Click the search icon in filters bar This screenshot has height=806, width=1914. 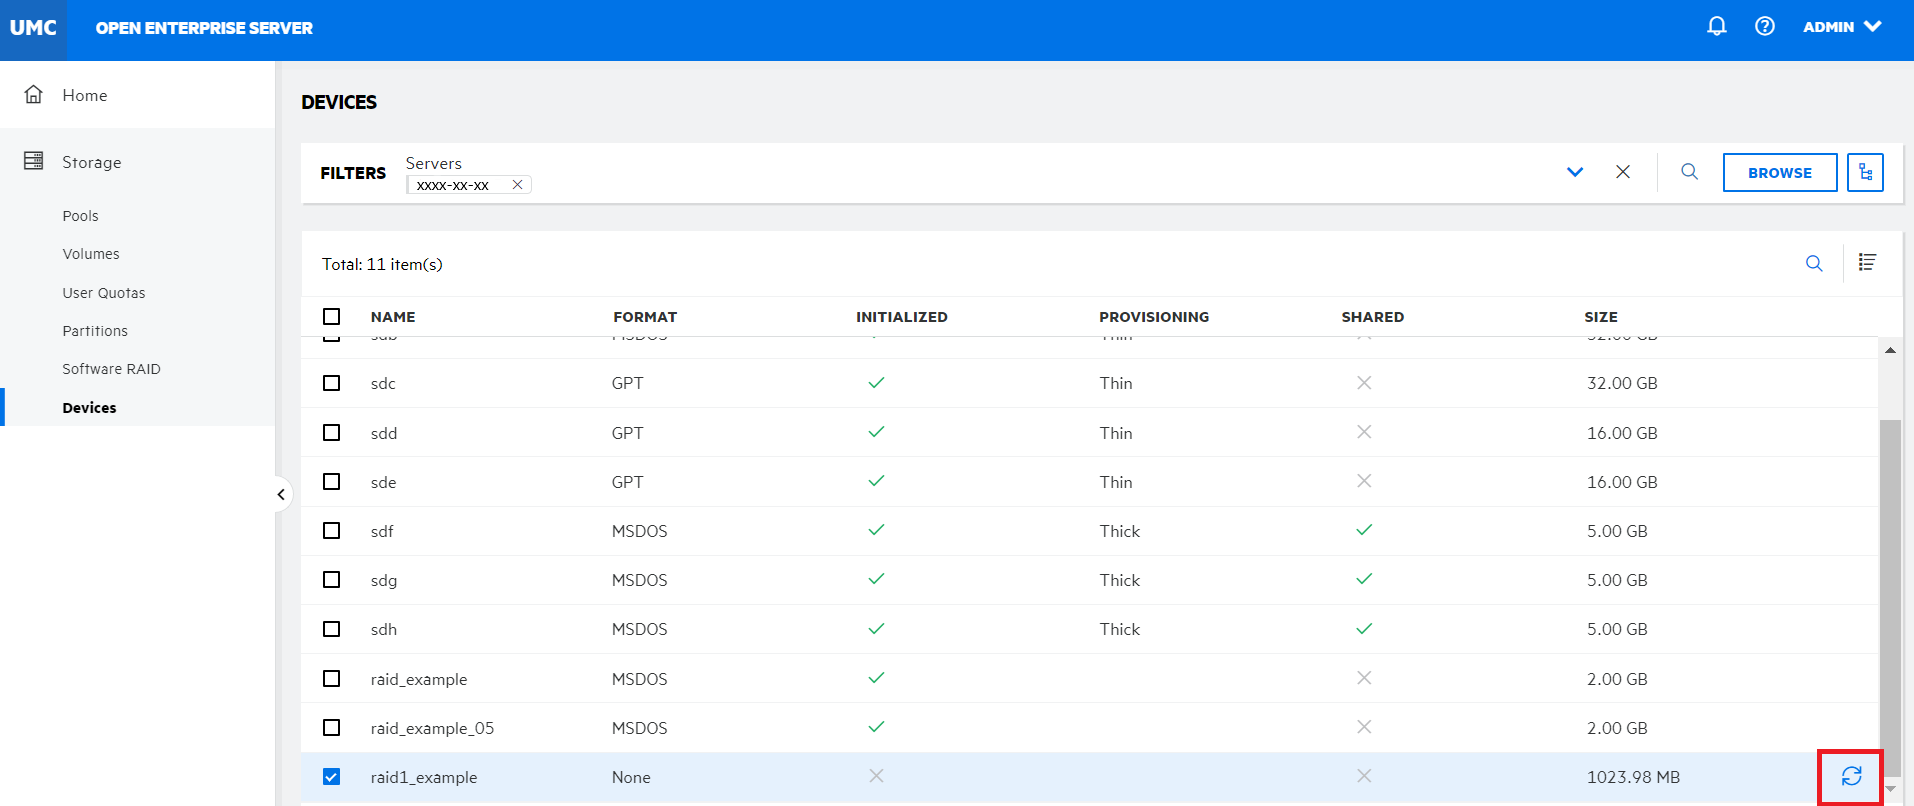pos(1689,172)
